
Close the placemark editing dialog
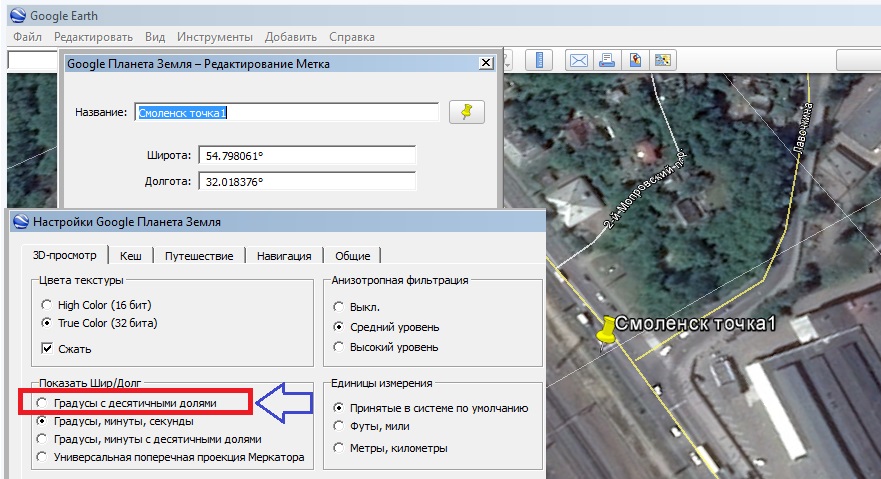tap(486, 63)
